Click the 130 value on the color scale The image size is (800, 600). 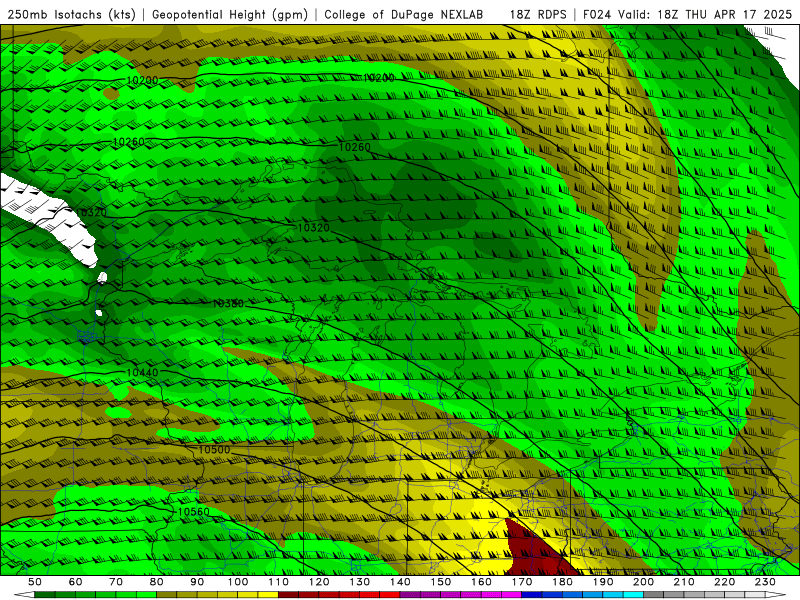tap(360, 582)
